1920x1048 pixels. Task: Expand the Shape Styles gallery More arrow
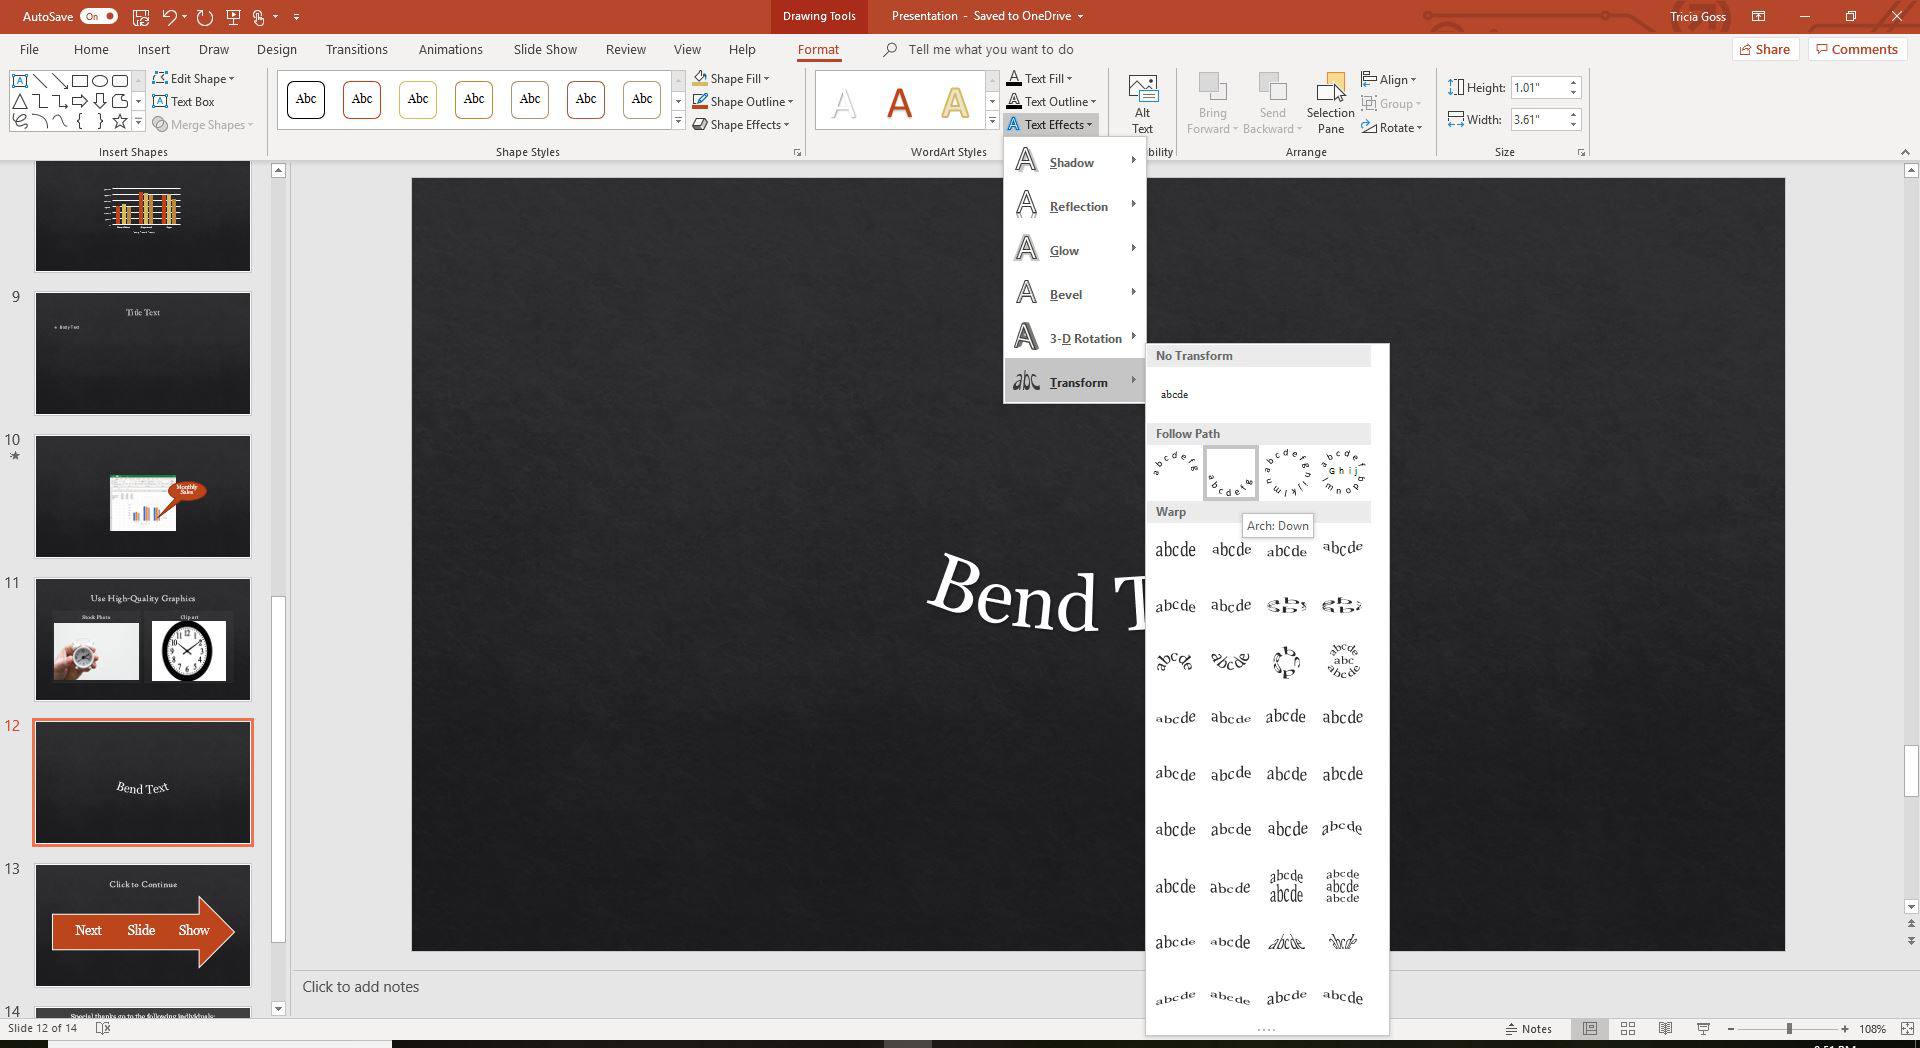(678, 121)
